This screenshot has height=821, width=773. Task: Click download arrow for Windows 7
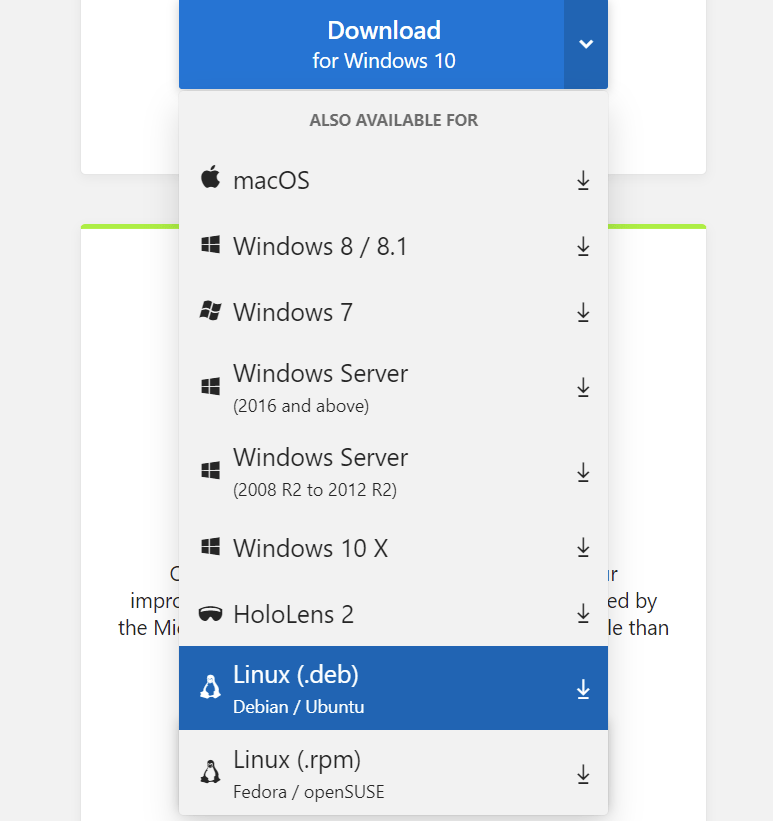(x=583, y=313)
